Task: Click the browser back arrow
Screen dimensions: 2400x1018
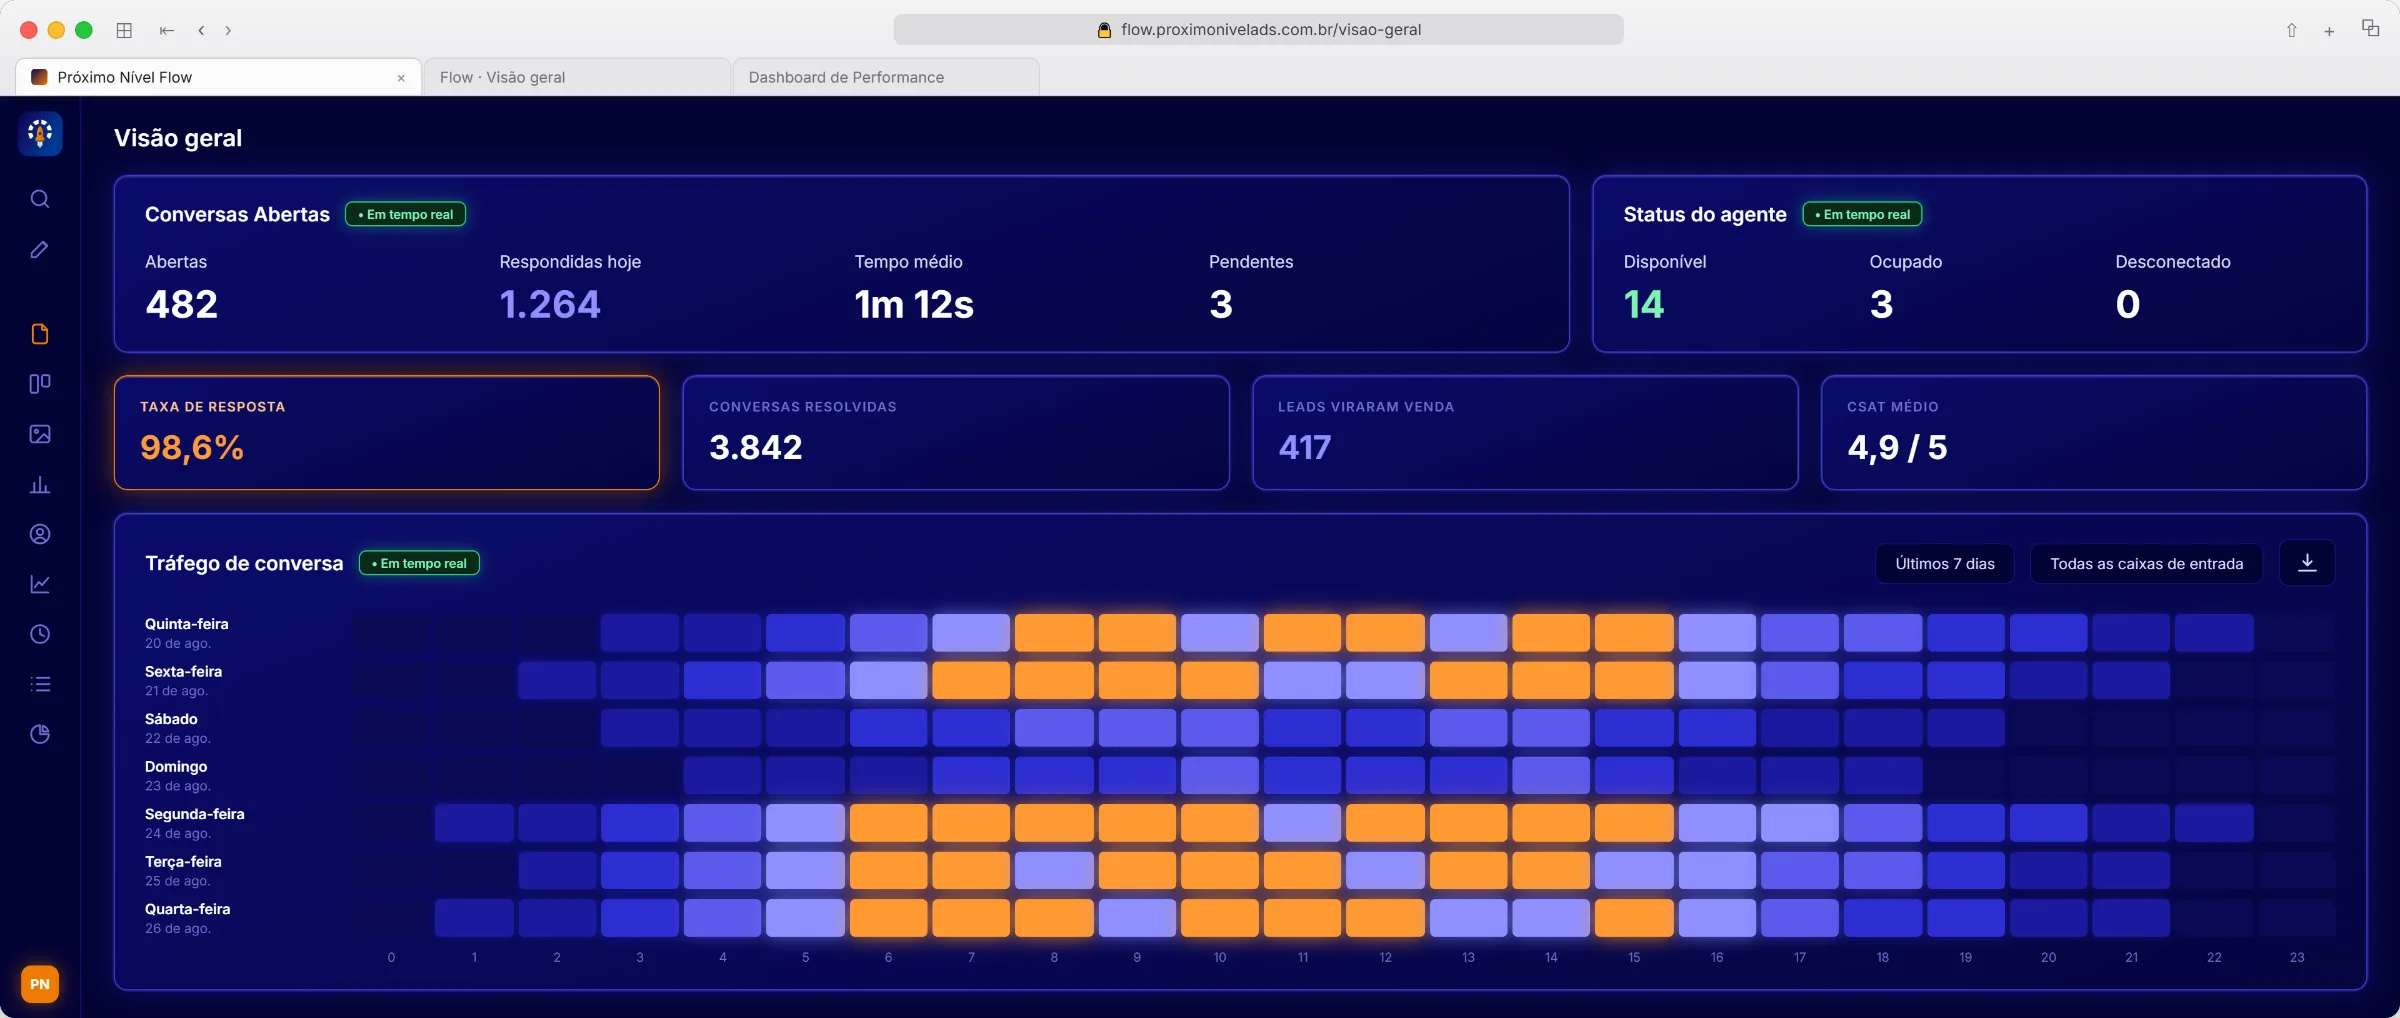Action: 201,30
